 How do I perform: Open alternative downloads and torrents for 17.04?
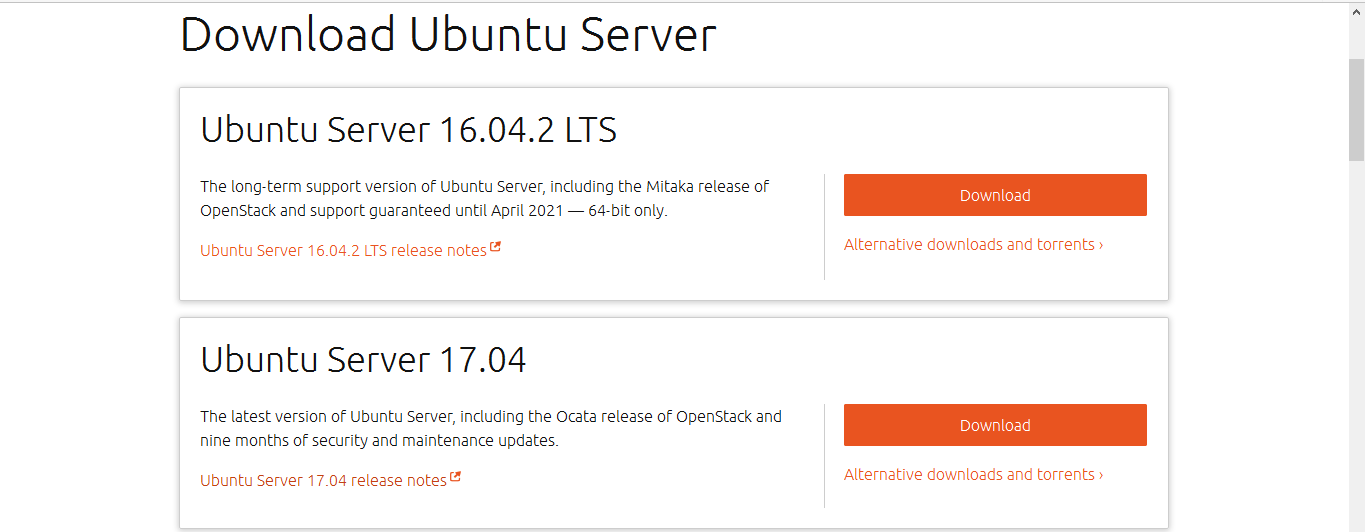(969, 475)
